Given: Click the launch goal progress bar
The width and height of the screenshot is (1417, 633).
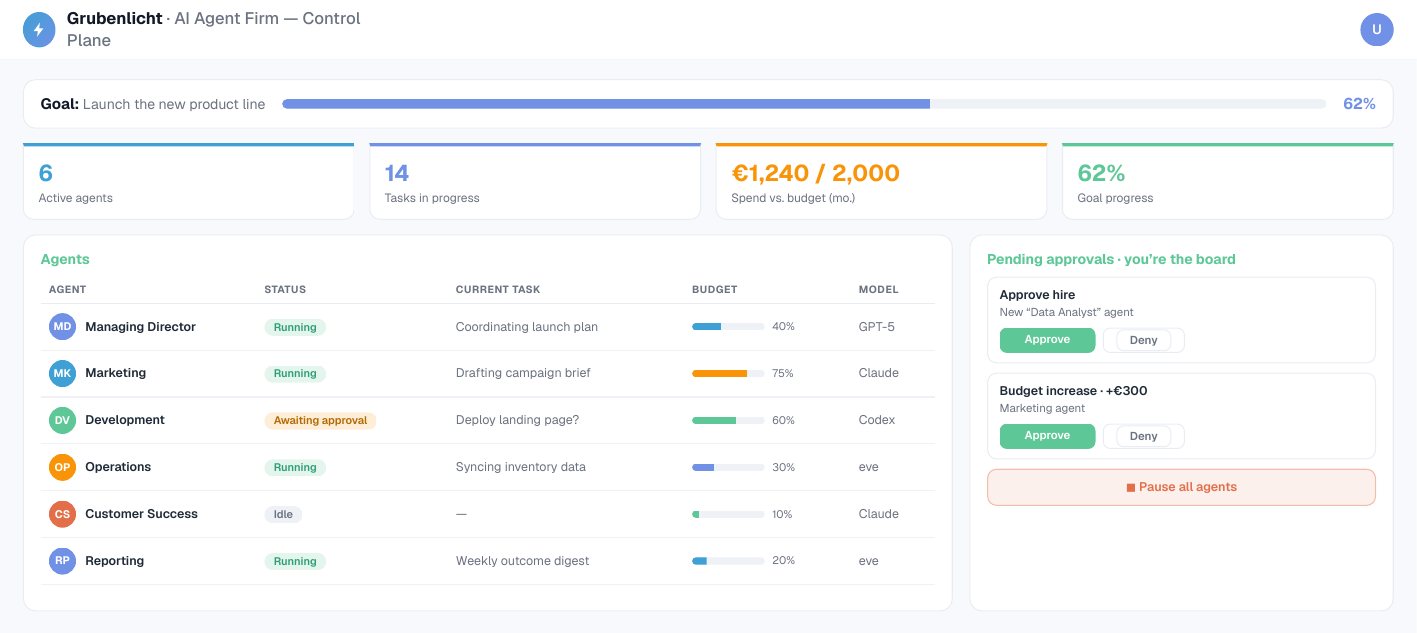Looking at the screenshot, I should [x=804, y=104].
